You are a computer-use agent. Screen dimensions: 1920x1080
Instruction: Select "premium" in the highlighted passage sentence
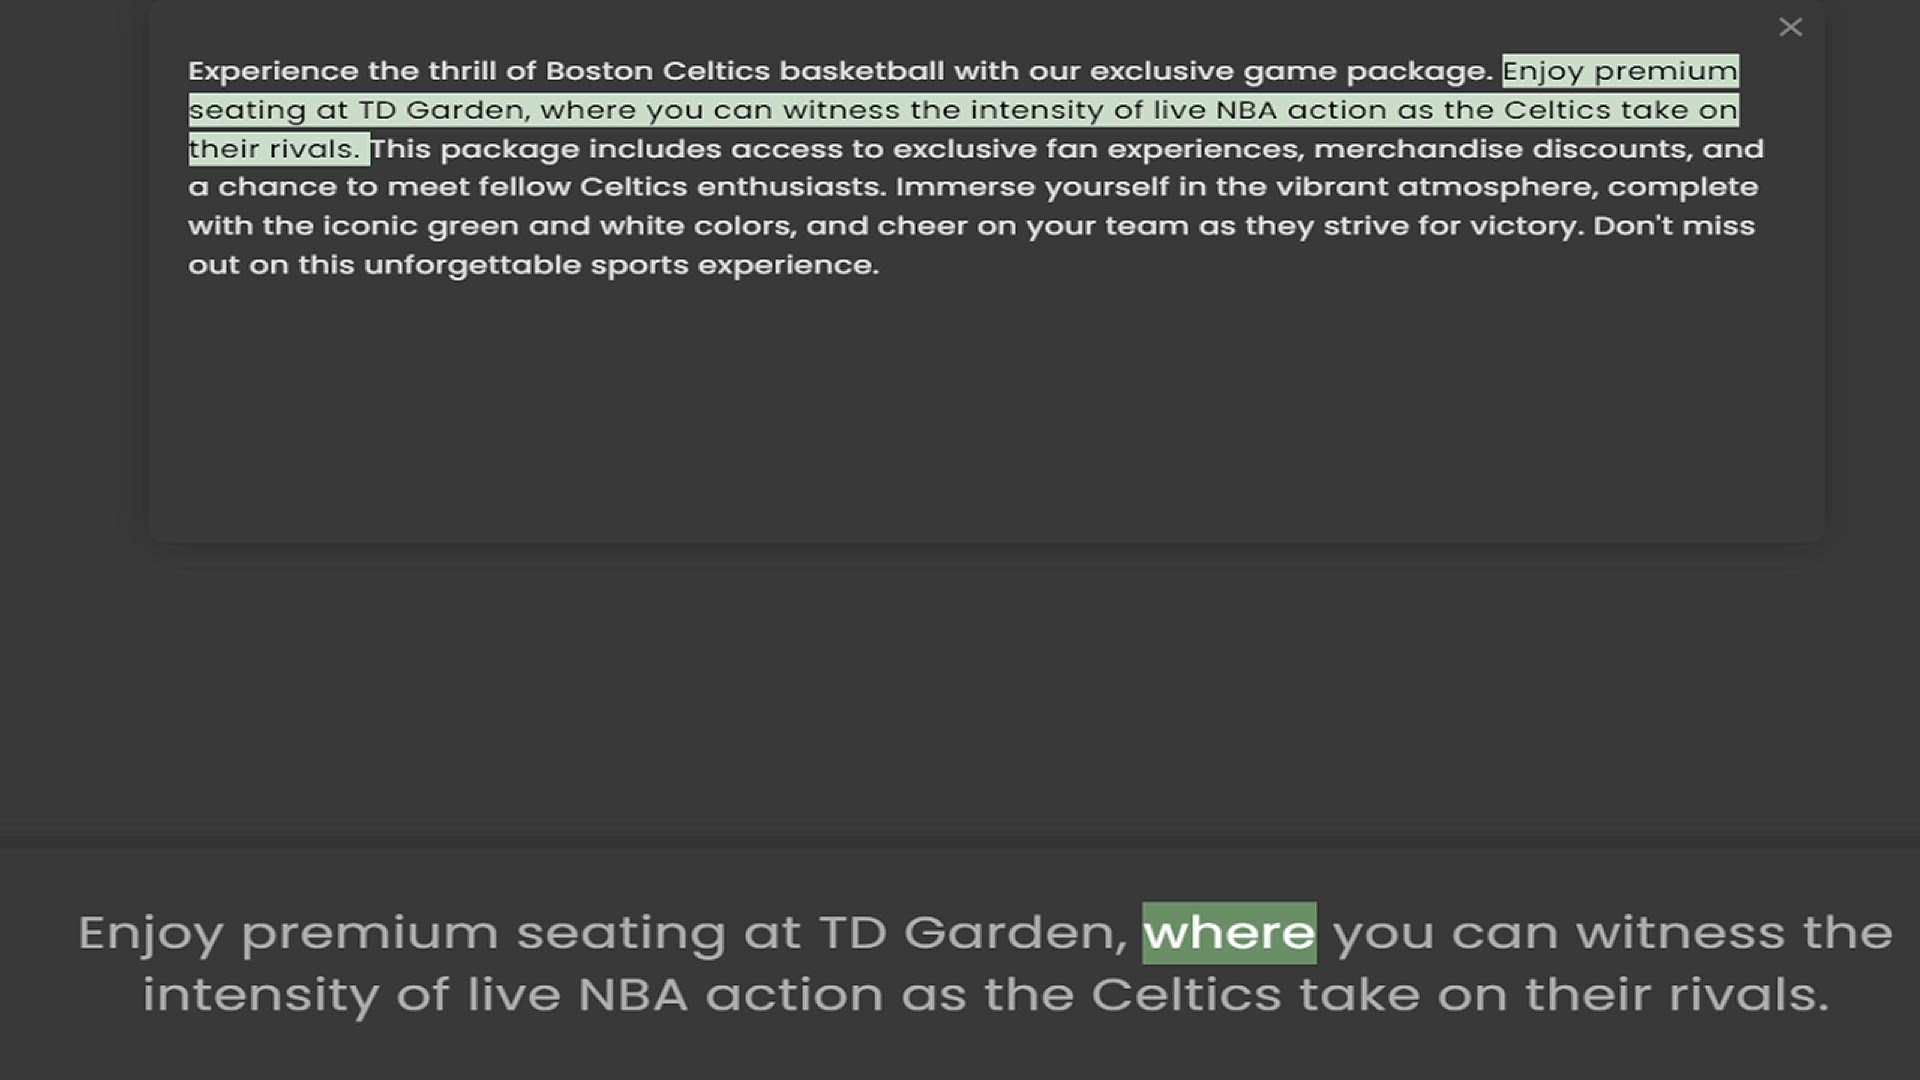1666,72
